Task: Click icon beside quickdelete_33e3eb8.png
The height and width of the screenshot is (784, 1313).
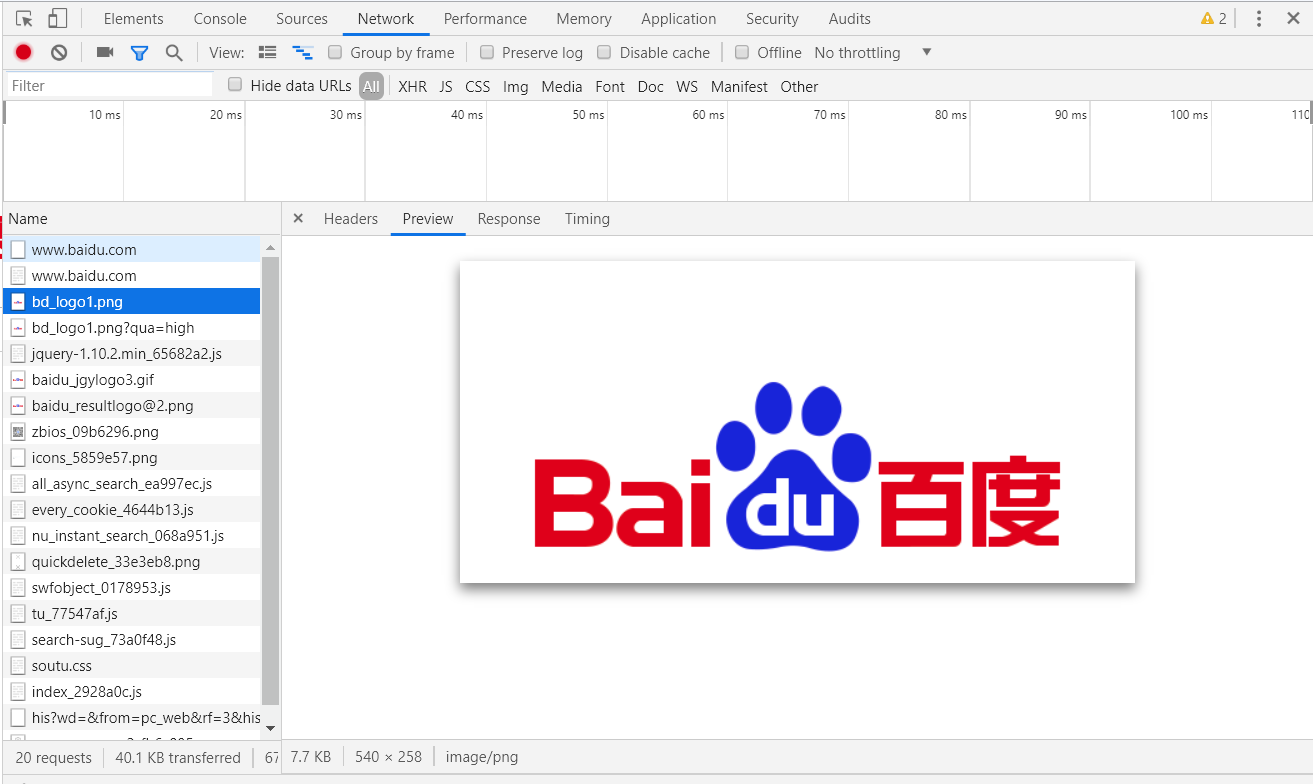Action: [18, 561]
